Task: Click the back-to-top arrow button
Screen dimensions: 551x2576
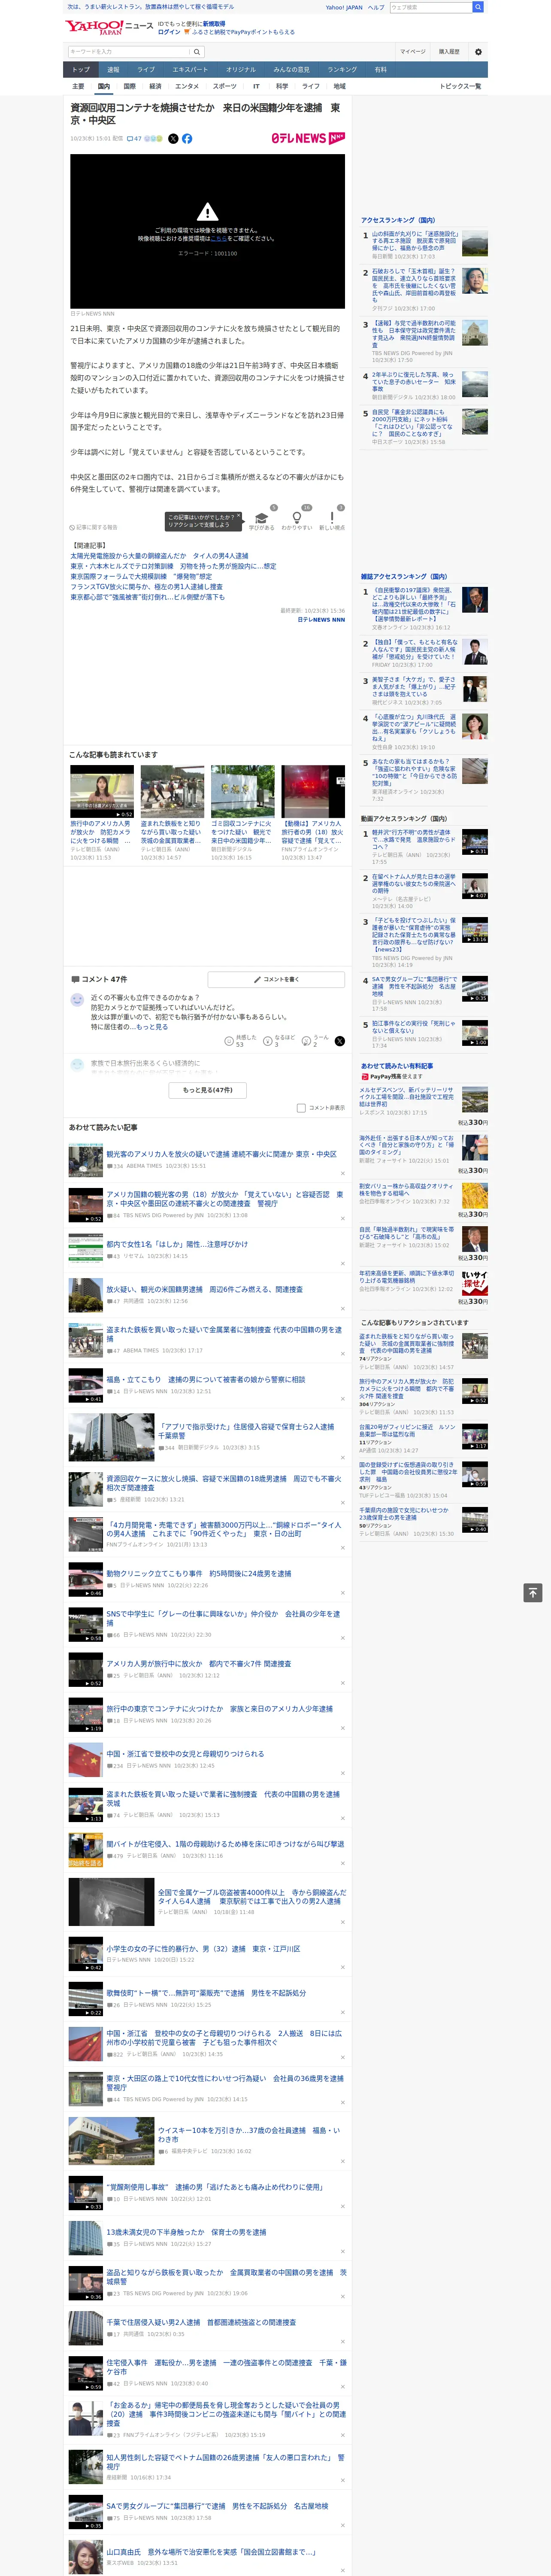Action: (x=533, y=1592)
